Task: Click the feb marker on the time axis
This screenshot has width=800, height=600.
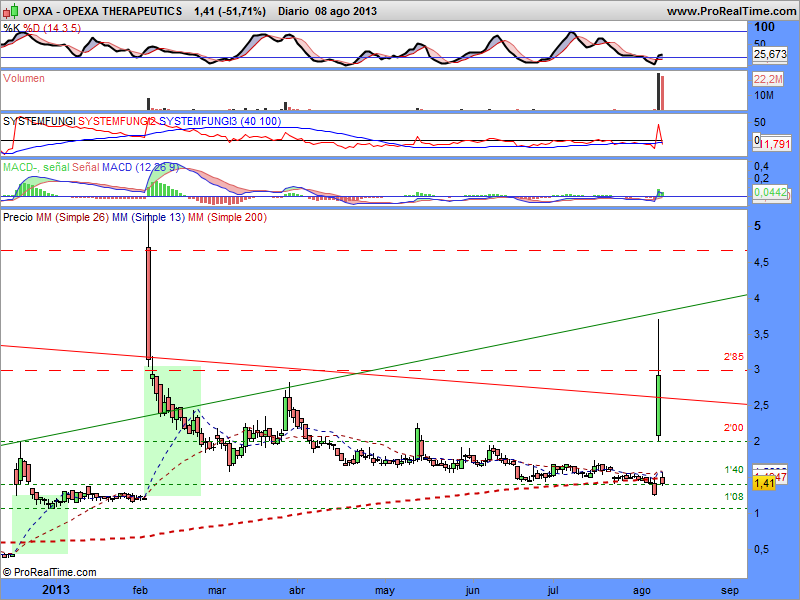Action: point(140,590)
